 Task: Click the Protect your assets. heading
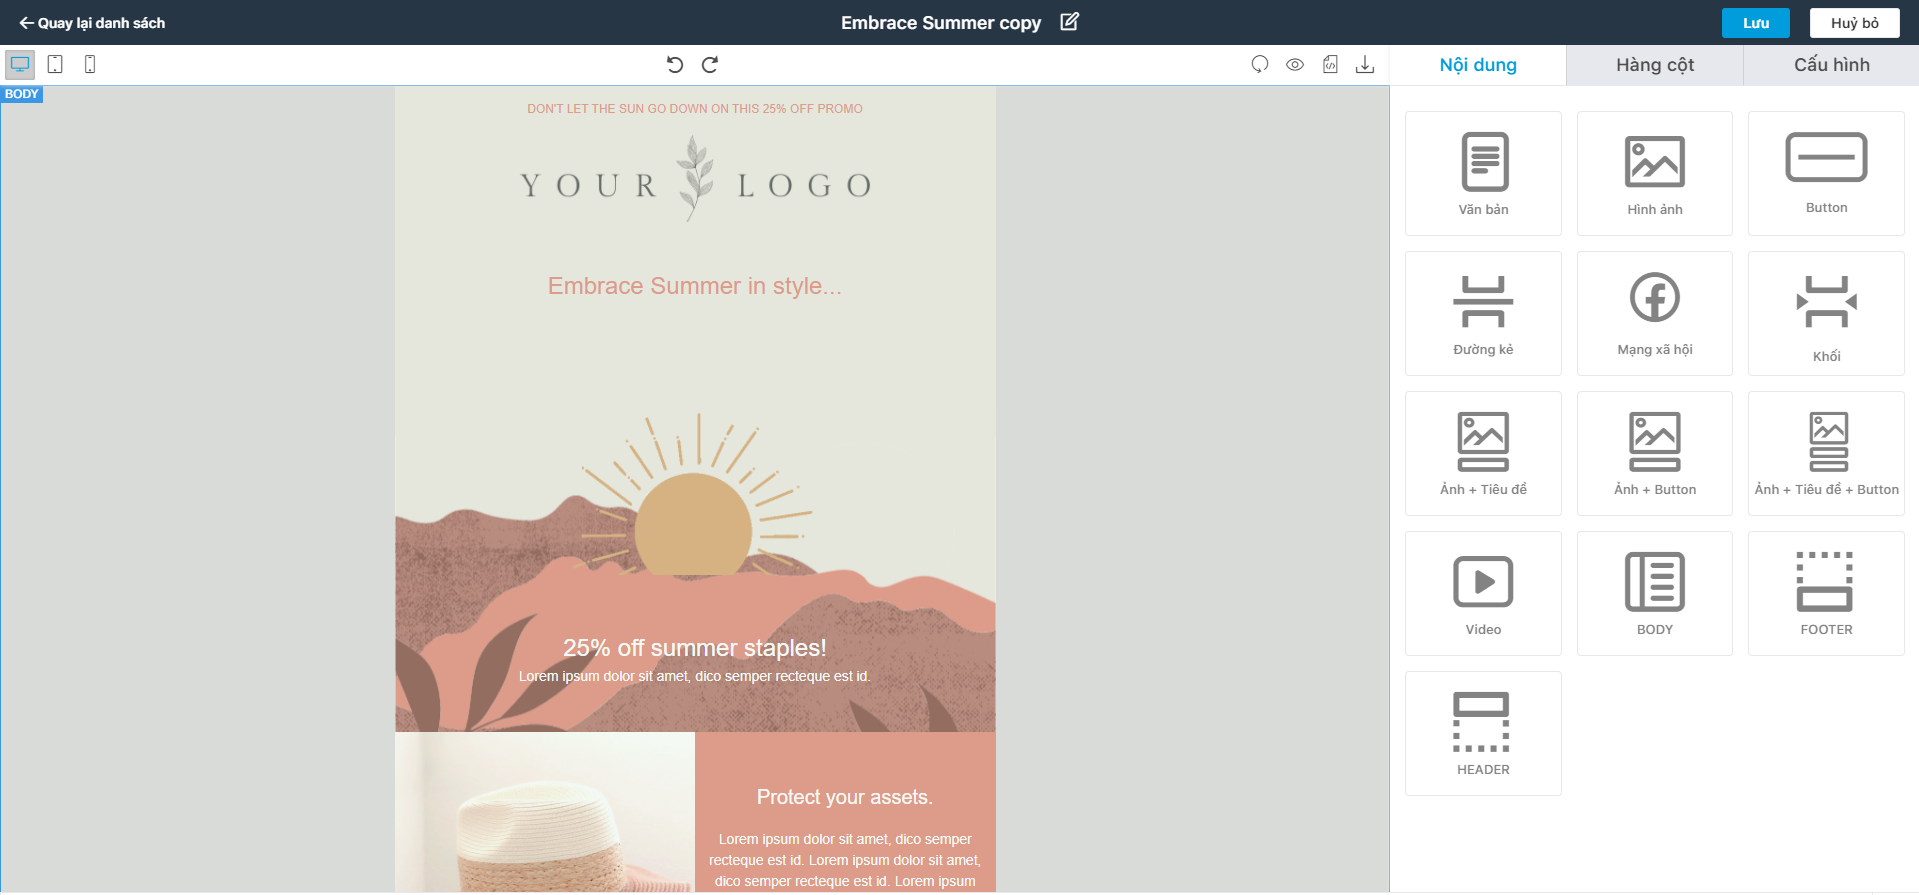845,797
